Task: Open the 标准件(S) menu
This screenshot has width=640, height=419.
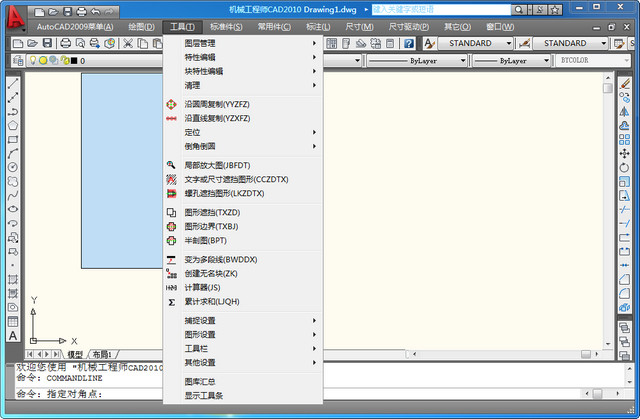Action: [226, 27]
